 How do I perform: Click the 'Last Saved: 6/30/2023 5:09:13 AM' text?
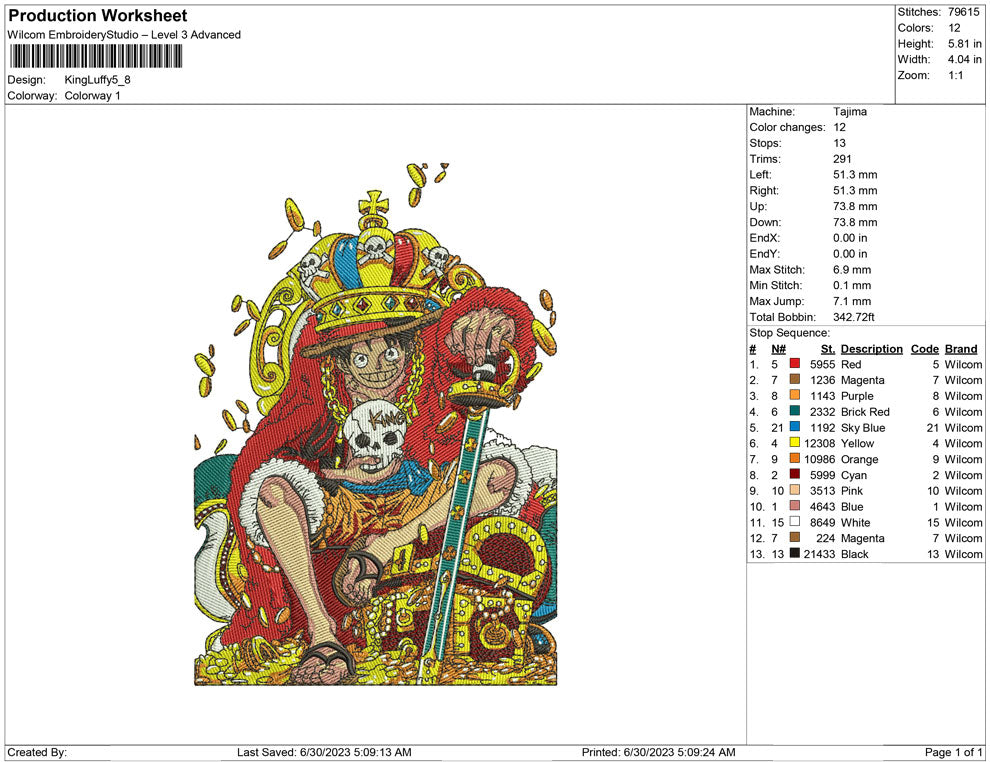(324, 752)
